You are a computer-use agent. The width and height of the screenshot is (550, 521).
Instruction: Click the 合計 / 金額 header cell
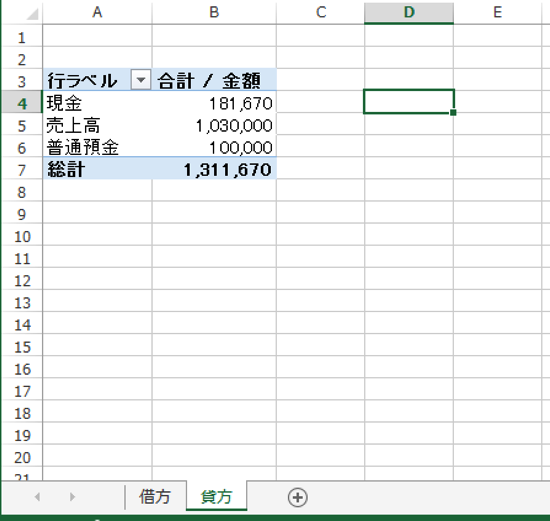214,80
